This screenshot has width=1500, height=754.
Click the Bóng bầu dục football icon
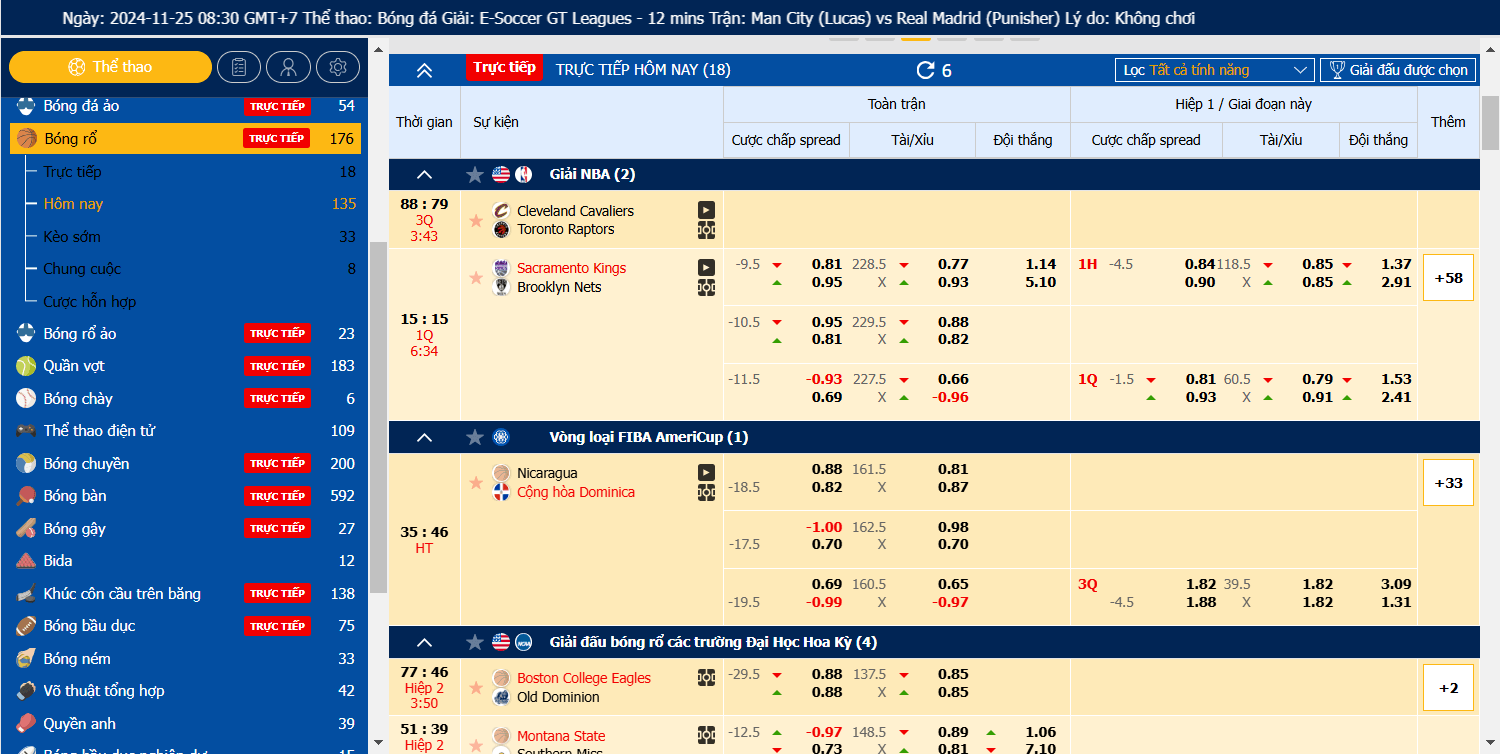26,626
